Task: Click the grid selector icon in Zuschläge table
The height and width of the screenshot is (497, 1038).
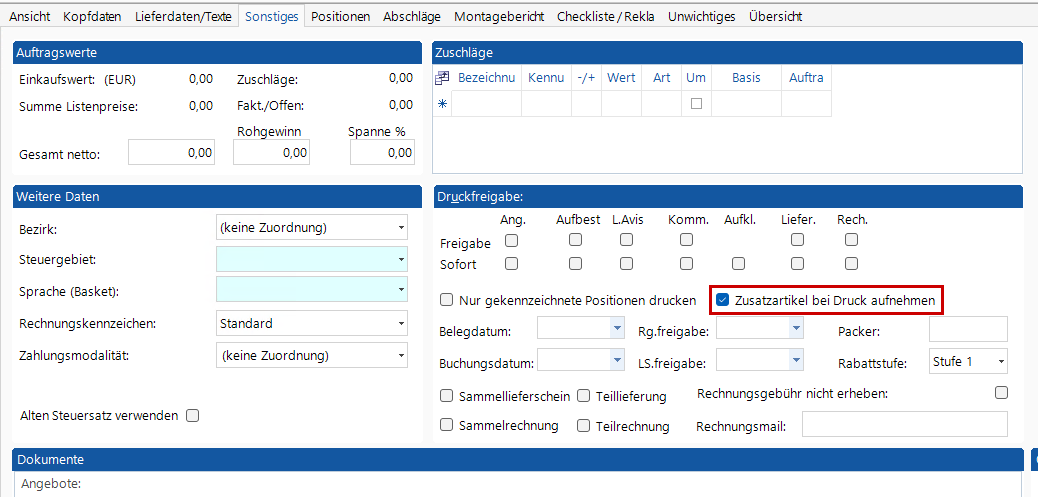Action: coord(442,78)
